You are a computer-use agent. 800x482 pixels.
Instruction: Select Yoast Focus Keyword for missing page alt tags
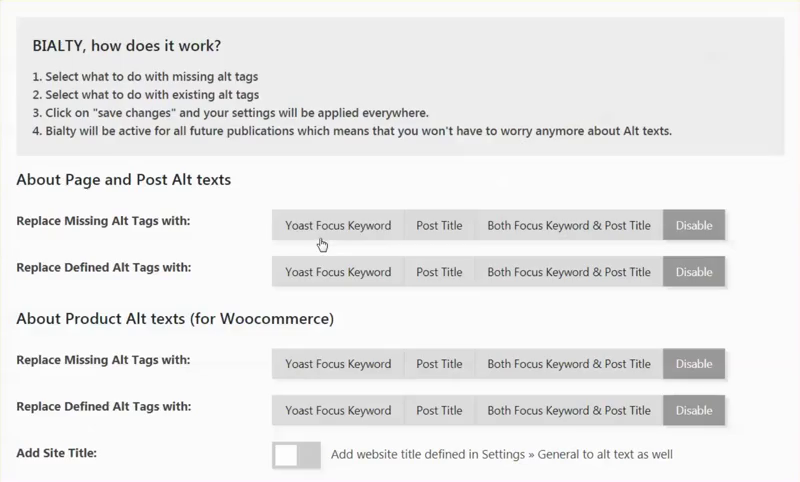[x=338, y=225]
